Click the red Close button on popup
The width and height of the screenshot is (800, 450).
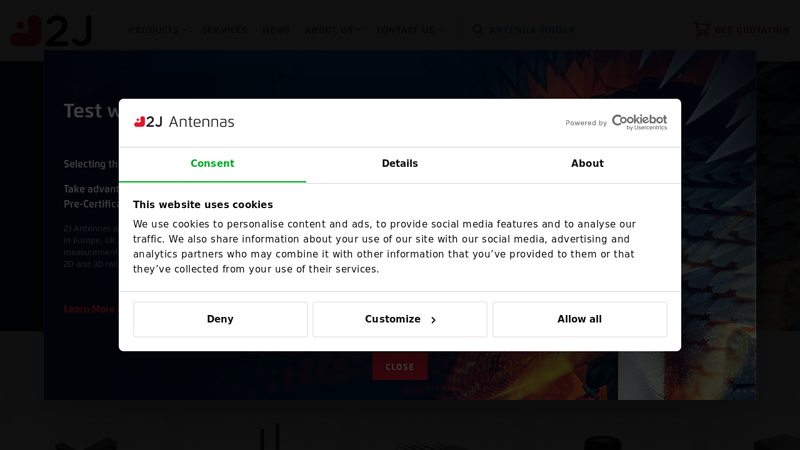pos(399,366)
